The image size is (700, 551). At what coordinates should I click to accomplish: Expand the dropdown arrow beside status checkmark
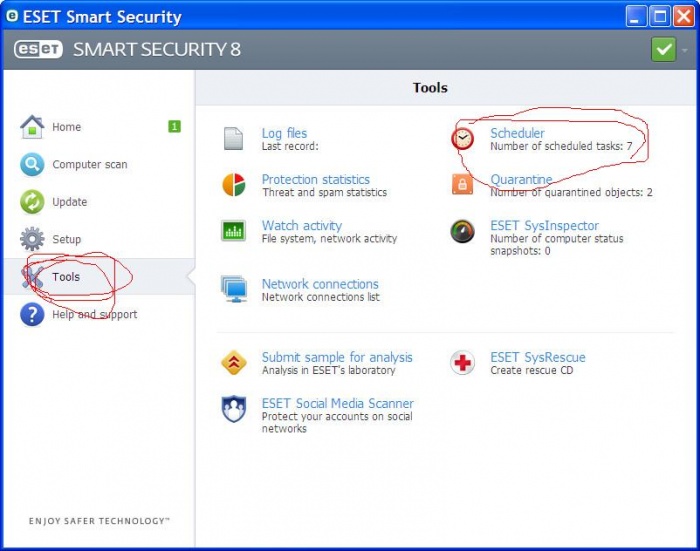click(x=685, y=49)
